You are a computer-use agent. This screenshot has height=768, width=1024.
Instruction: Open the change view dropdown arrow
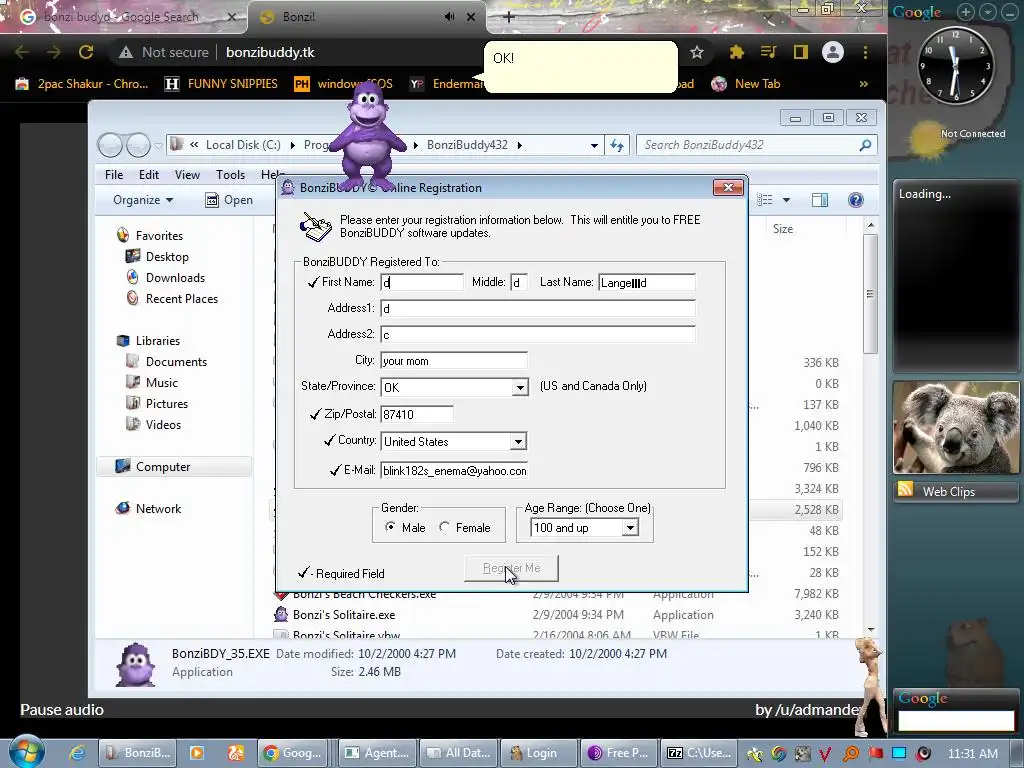[786, 200]
